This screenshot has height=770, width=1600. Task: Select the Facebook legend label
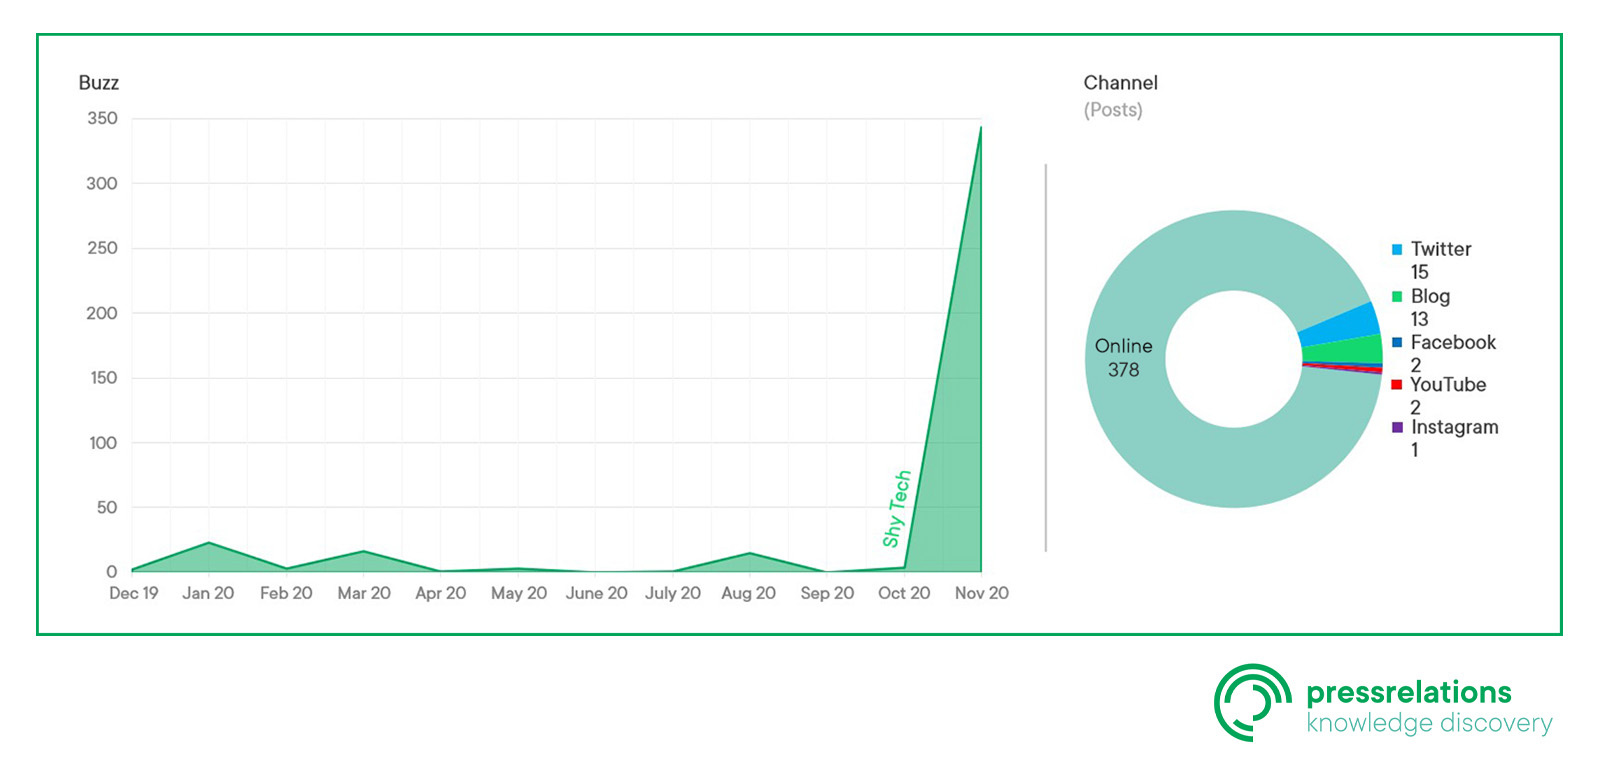[x=1453, y=342]
